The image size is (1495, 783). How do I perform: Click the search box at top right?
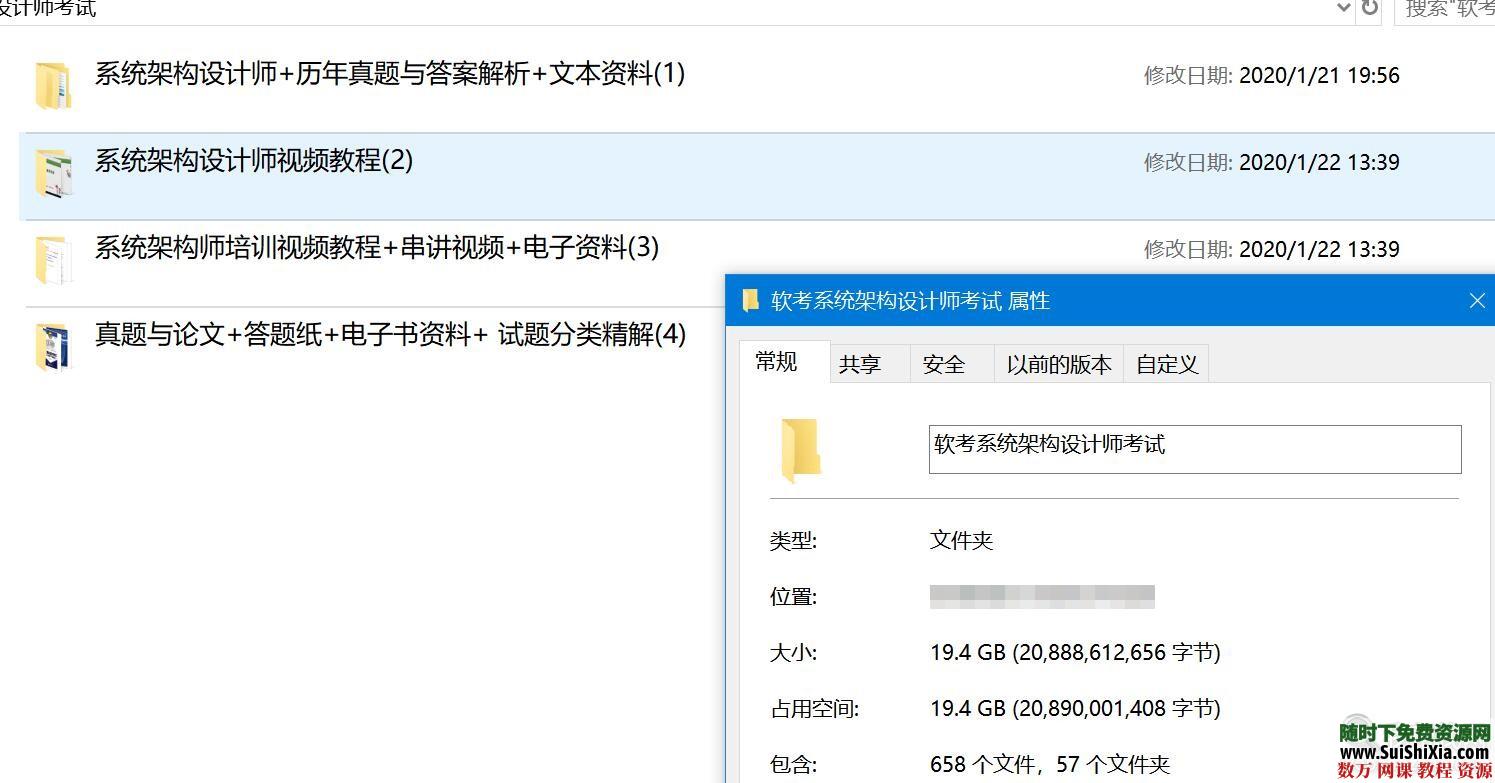point(1452,10)
